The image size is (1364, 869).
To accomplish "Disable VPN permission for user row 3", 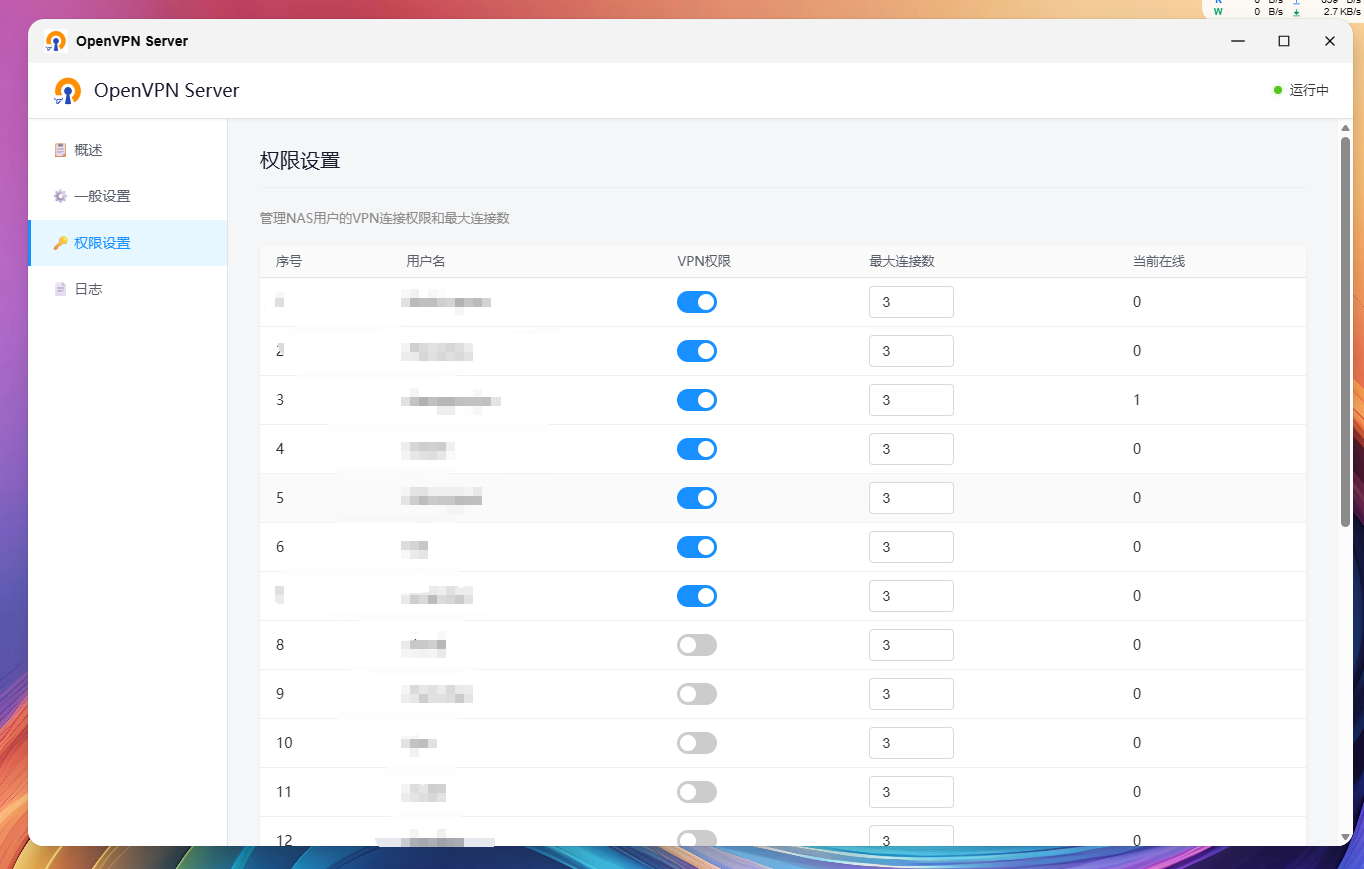I will click(697, 400).
